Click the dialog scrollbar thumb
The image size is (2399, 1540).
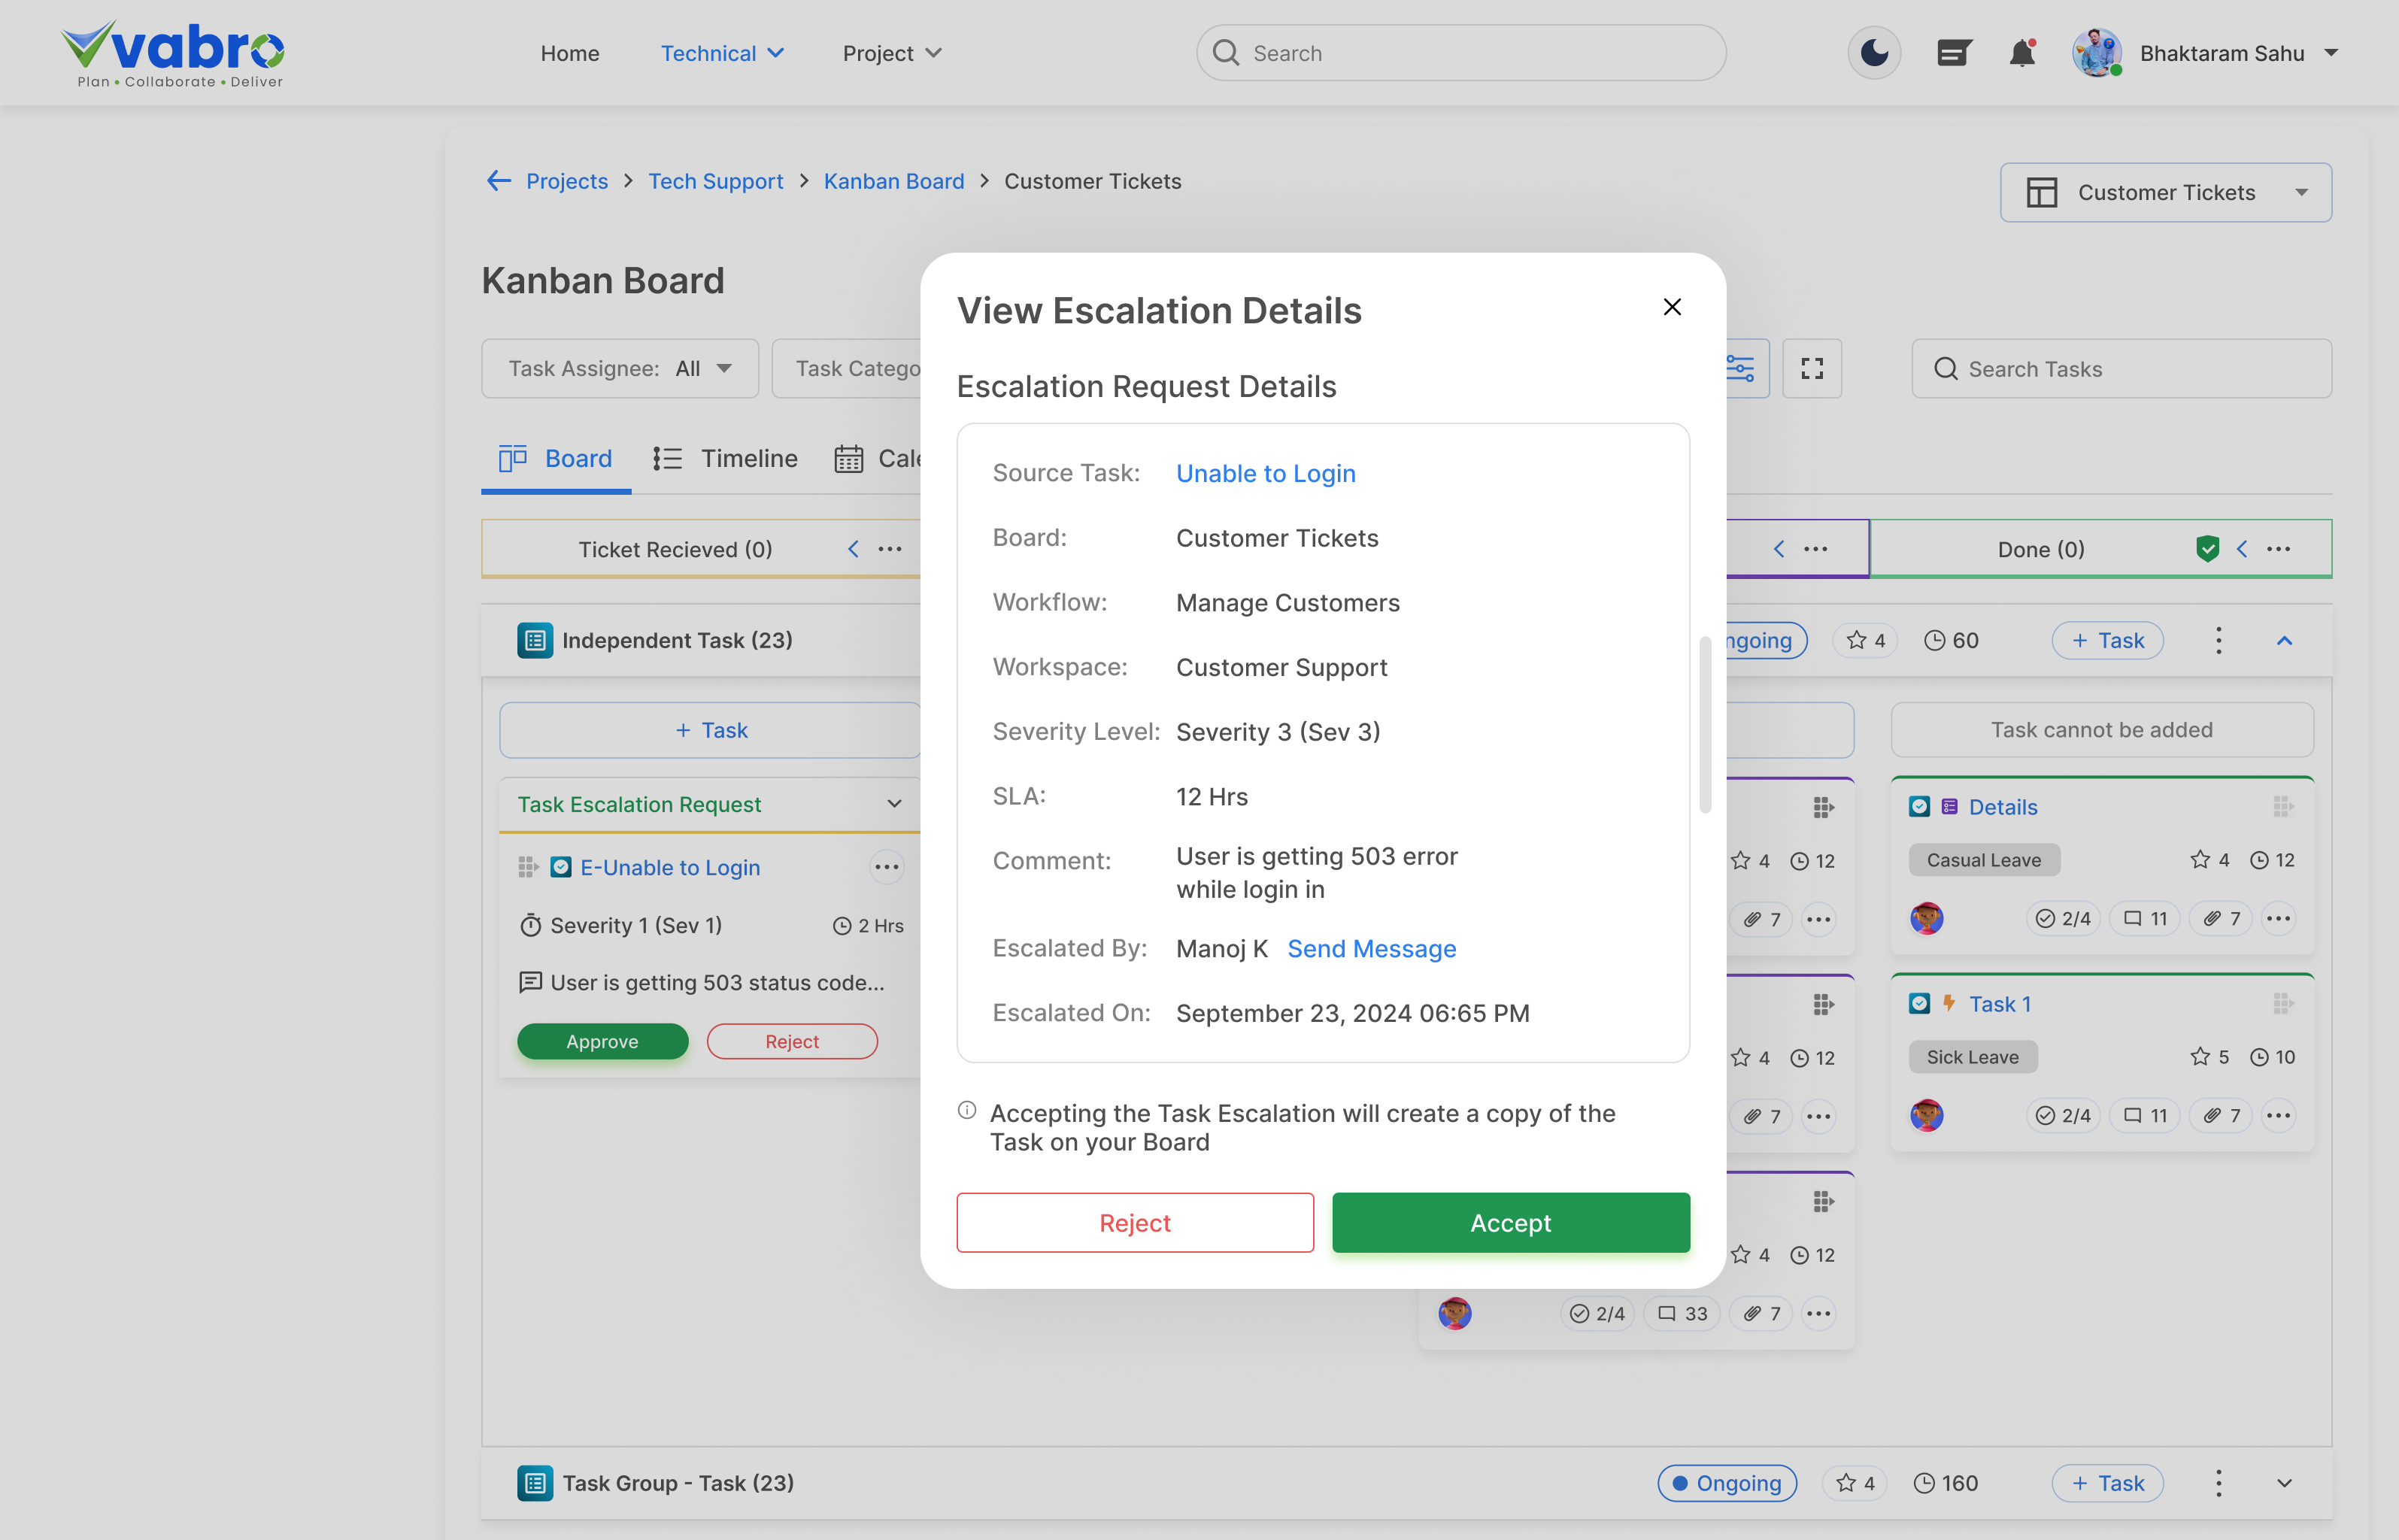click(x=1705, y=725)
